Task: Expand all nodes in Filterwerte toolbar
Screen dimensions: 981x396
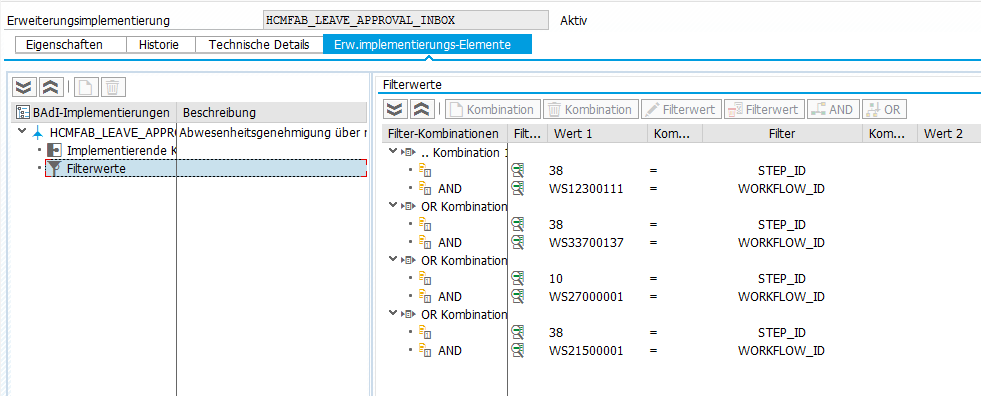Action: [x=395, y=109]
